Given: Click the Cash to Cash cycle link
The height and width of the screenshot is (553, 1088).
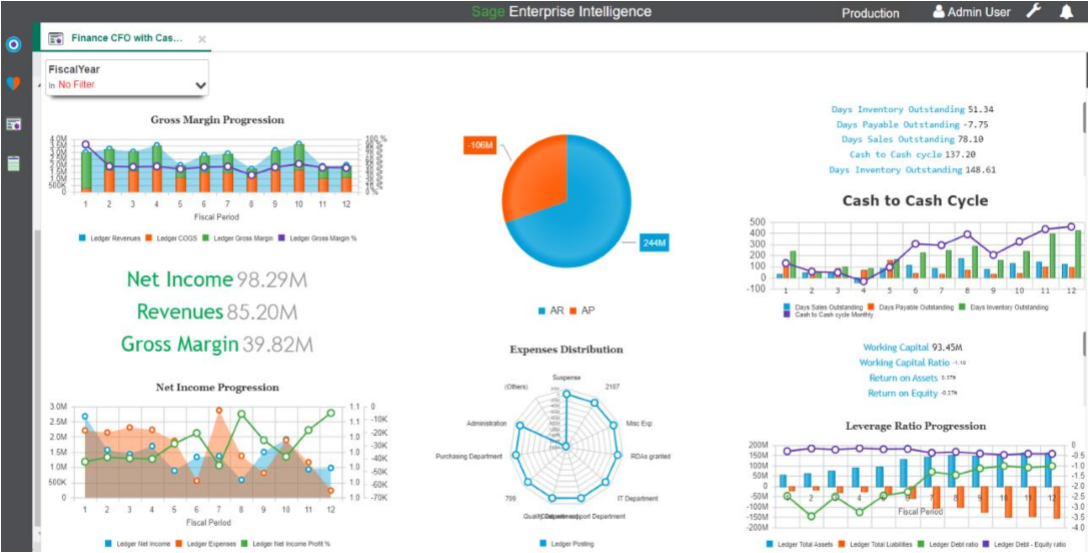Looking at the screenshot, I should 895,155.
